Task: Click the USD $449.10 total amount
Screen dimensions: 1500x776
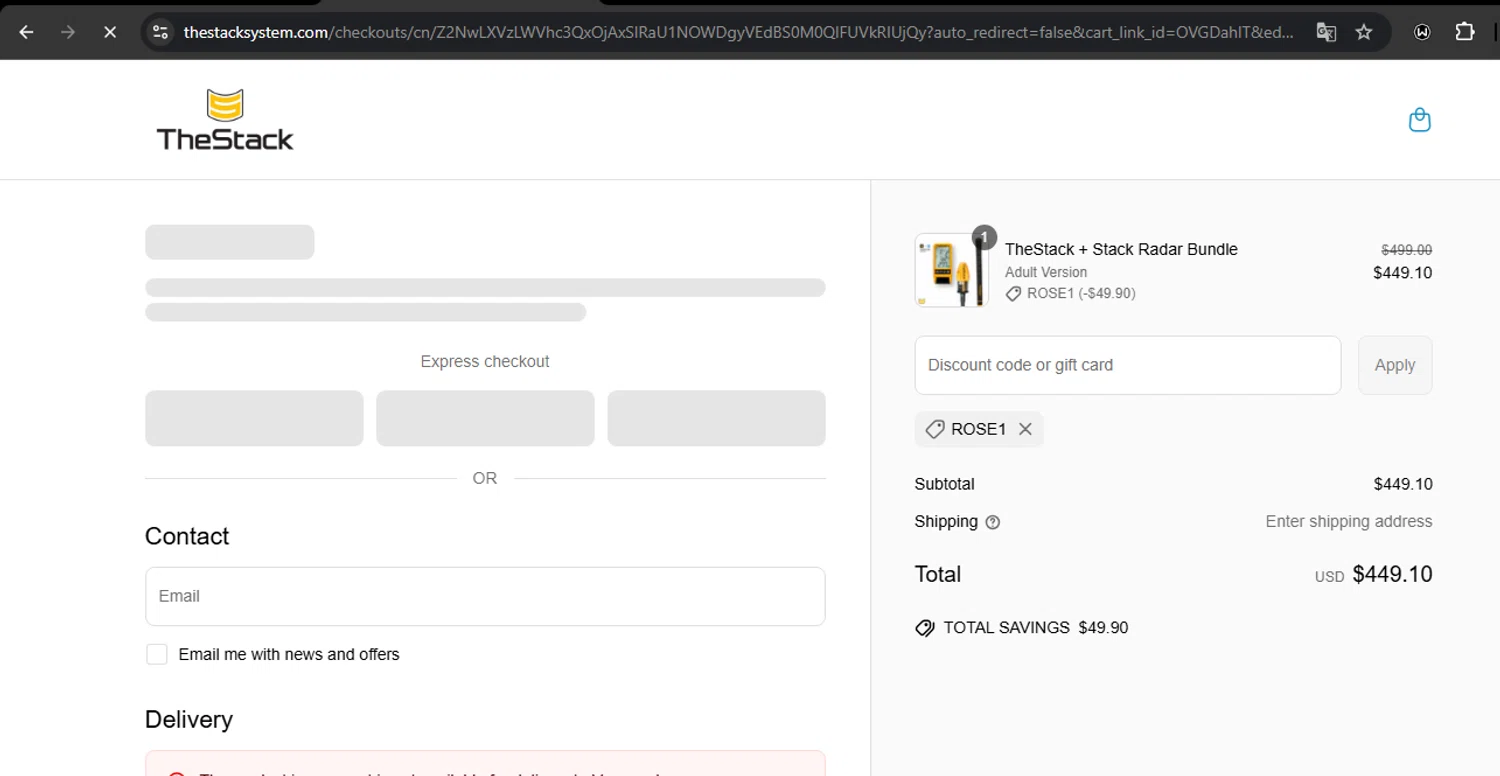Action: (x=1373, y=574)
